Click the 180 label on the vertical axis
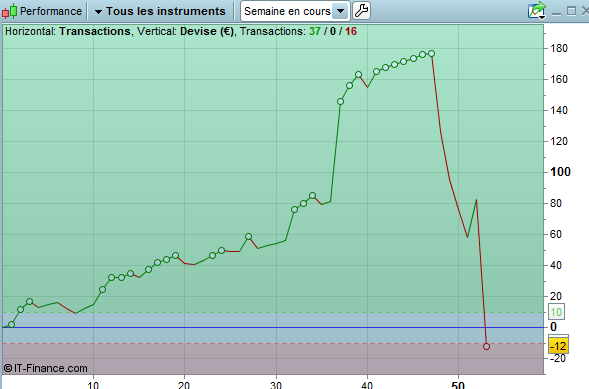The width and height of the screenshot is (589, 389). pyautogui.click(x=559, y=48)
